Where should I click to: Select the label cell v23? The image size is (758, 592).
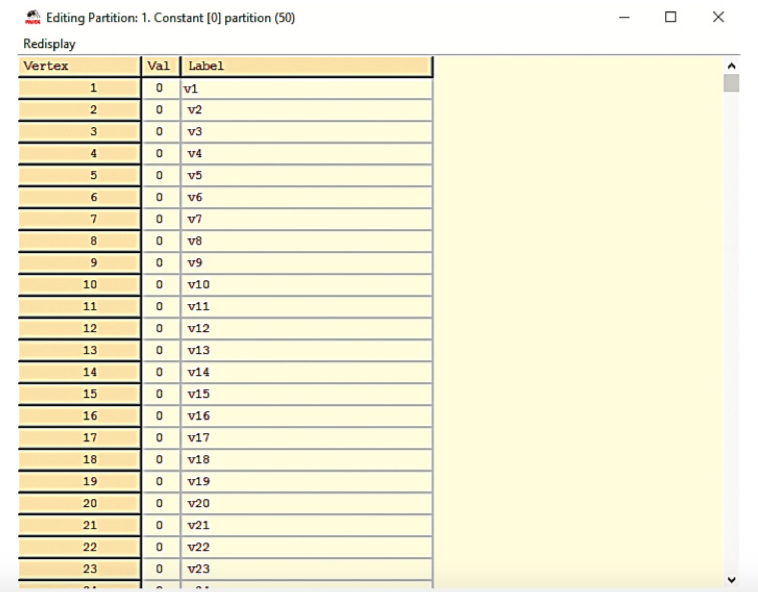point(306,569)
